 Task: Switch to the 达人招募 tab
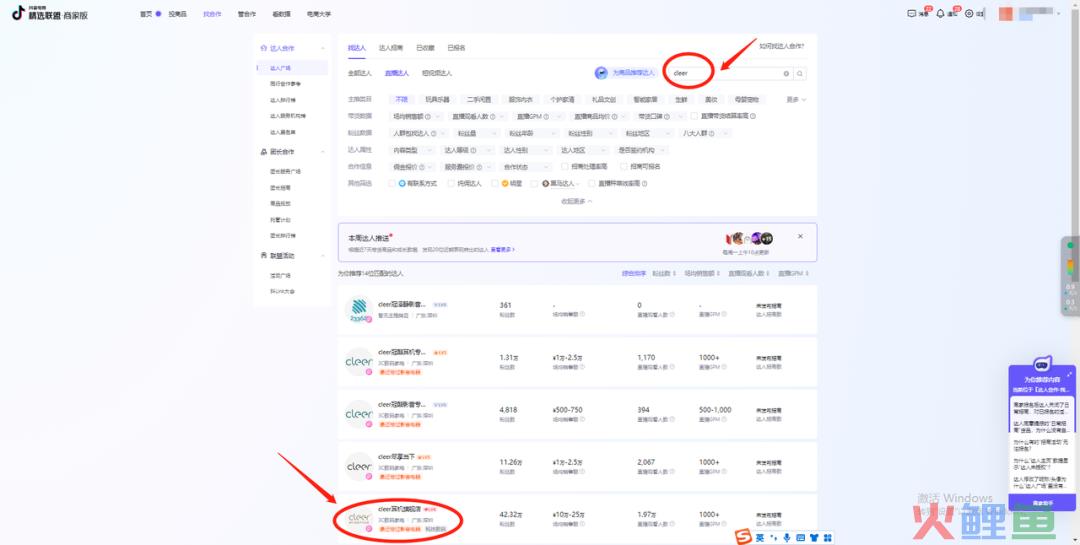click(x=391, y=48)
